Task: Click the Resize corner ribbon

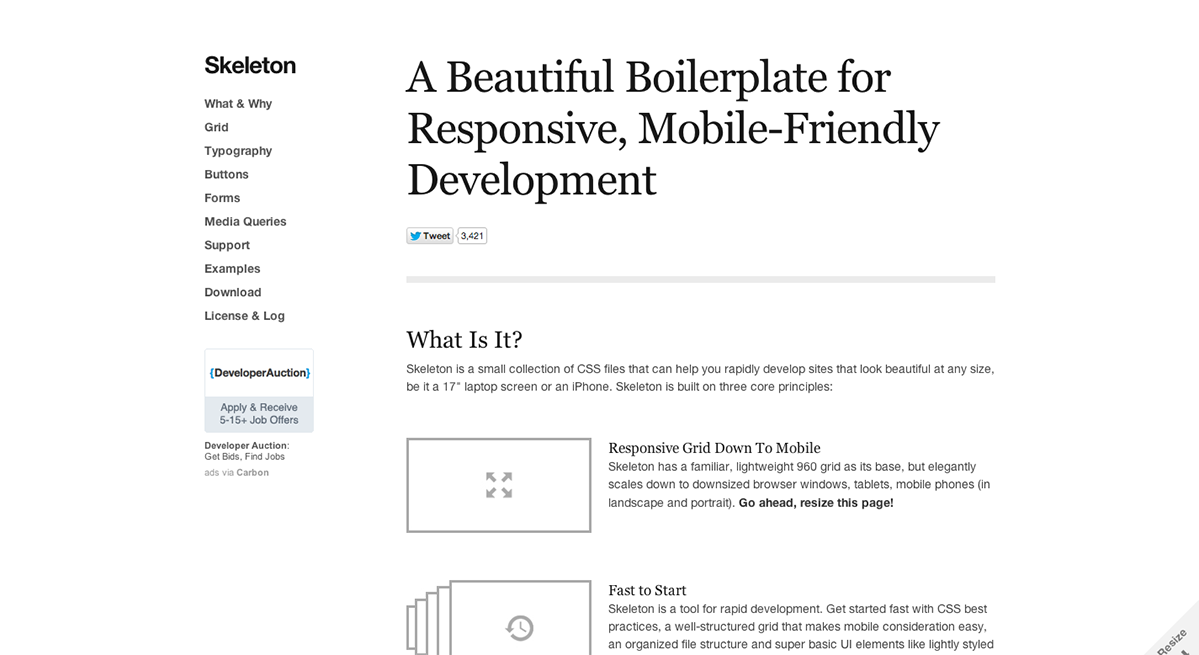Action: click(x=1174, y=638)
